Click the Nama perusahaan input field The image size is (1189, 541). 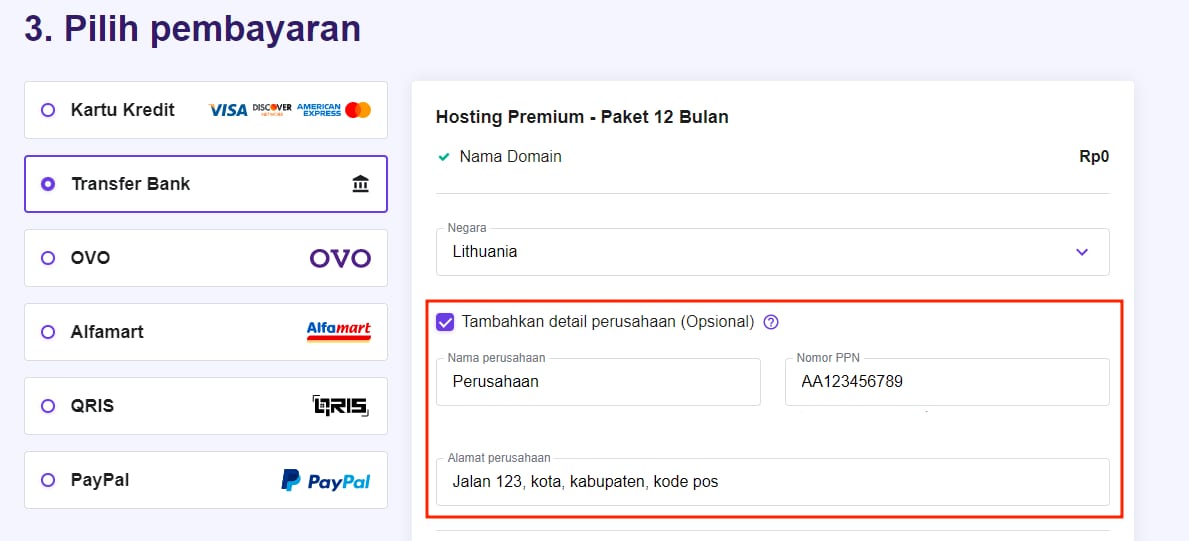tap(598, 382)
